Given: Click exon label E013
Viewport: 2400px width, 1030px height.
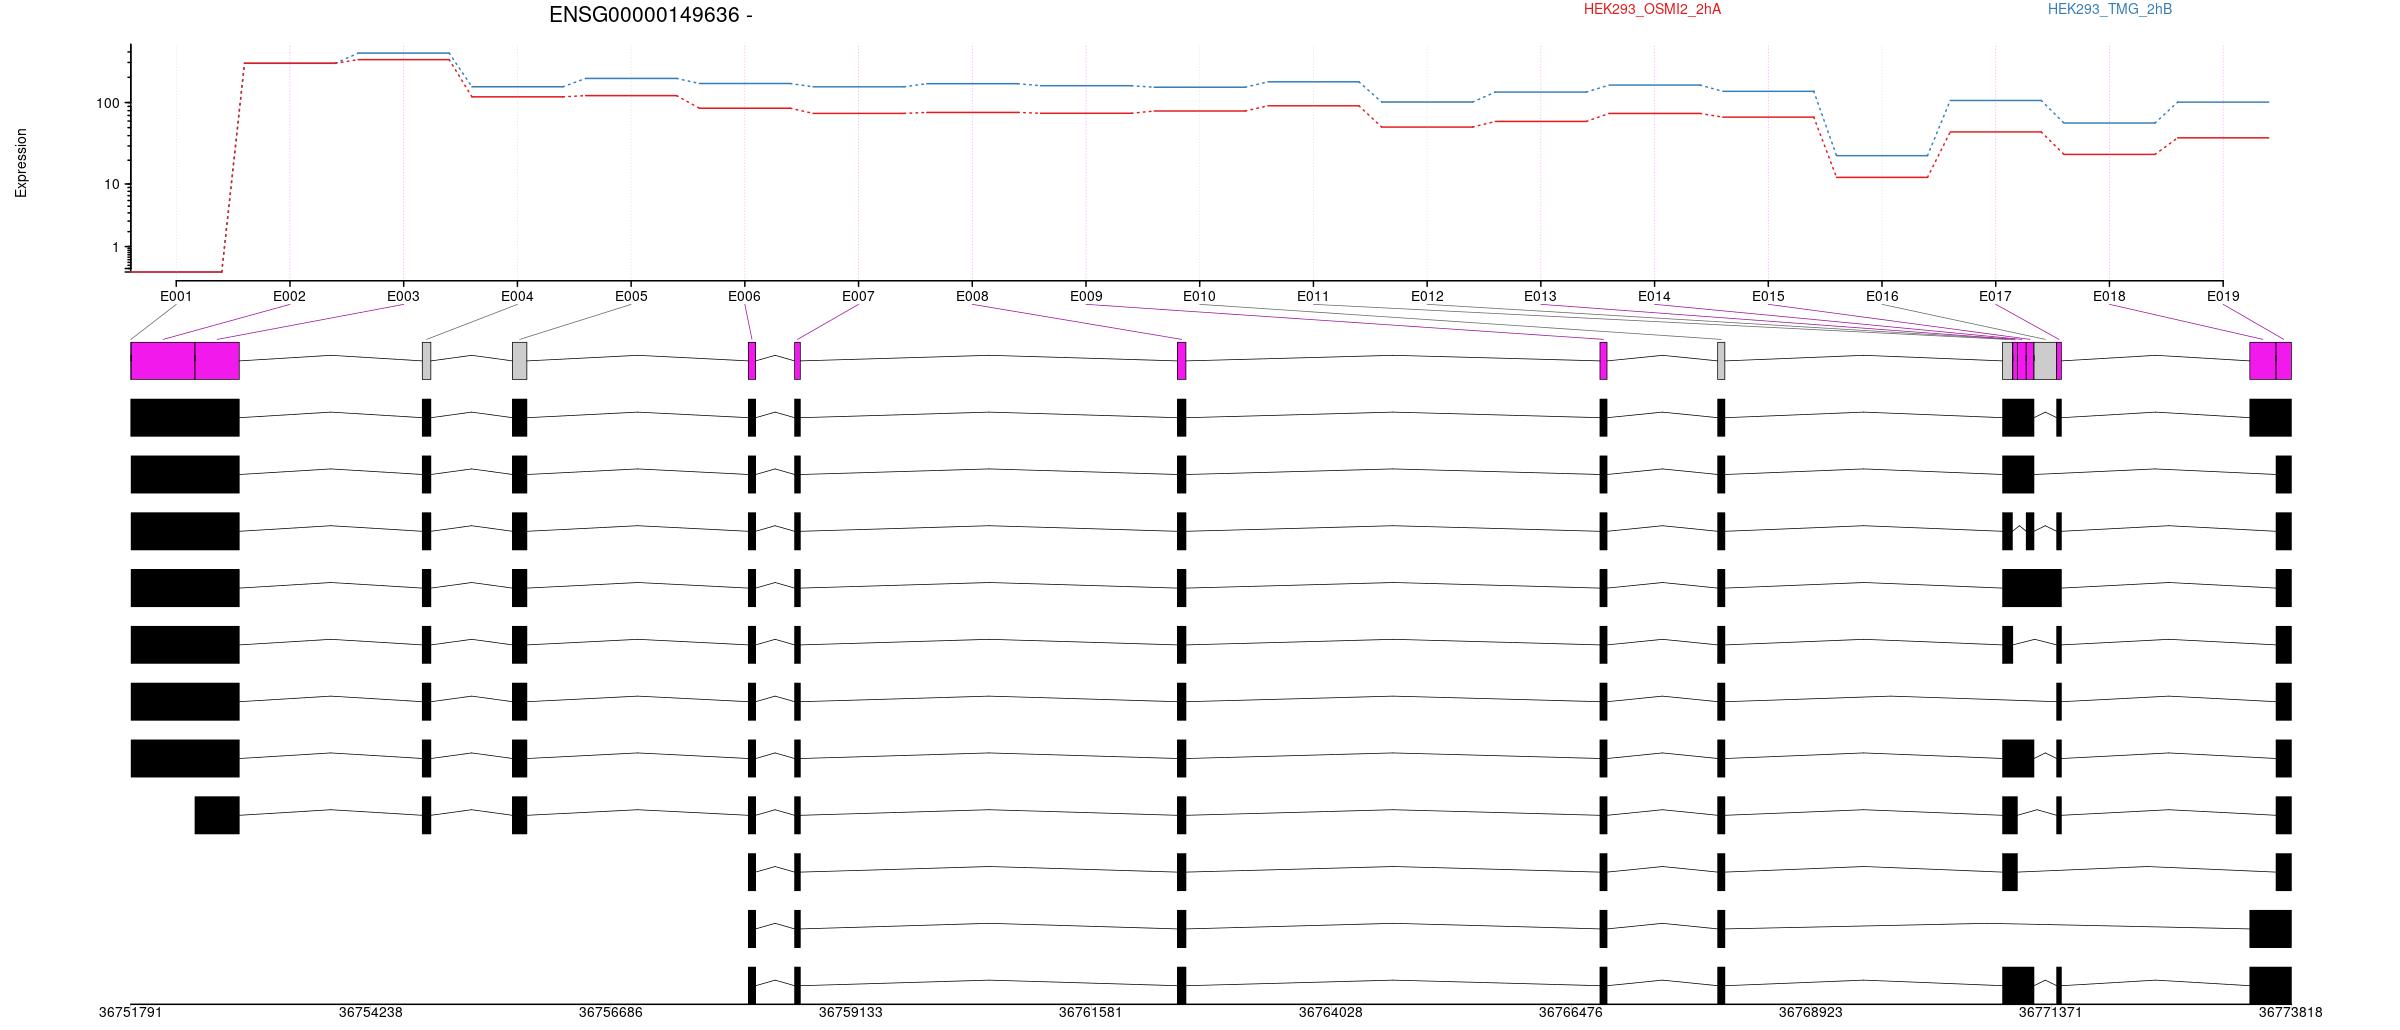Looking at the screenshot, I should click(1540, 296).
